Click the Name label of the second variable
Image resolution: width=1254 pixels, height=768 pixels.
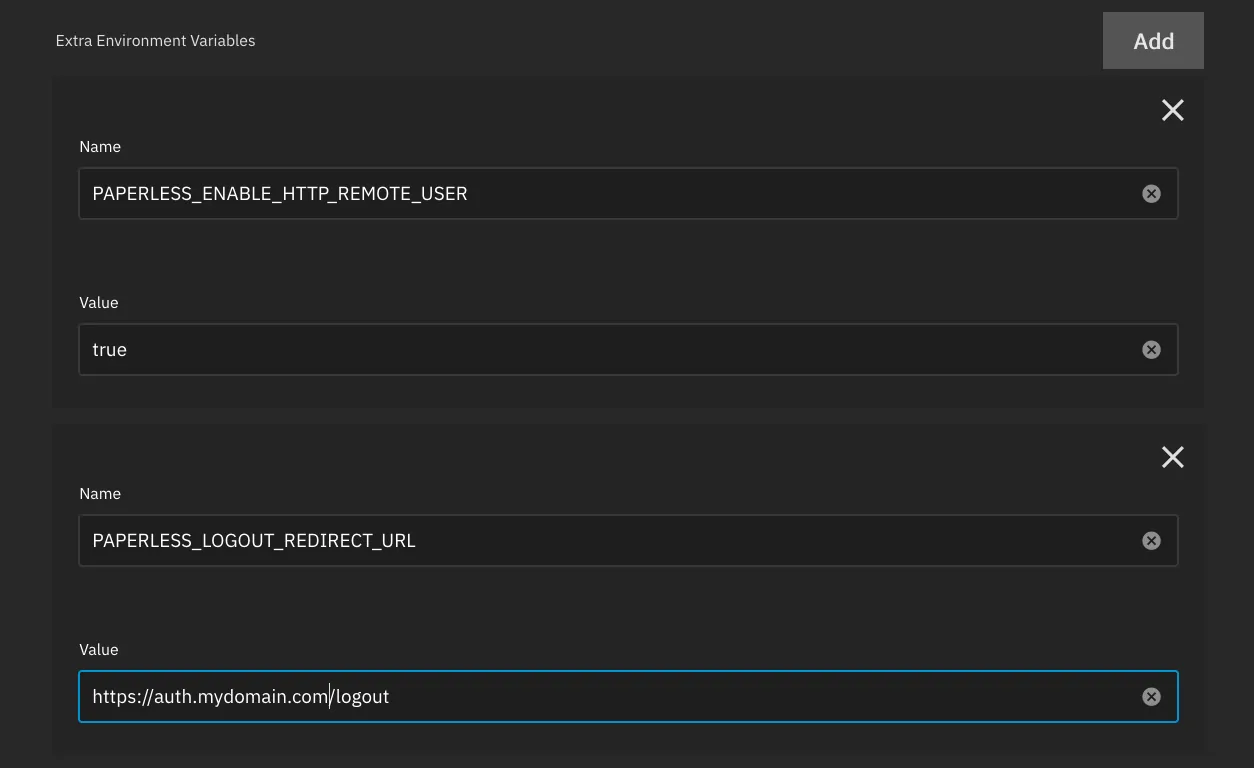point(100,493)
